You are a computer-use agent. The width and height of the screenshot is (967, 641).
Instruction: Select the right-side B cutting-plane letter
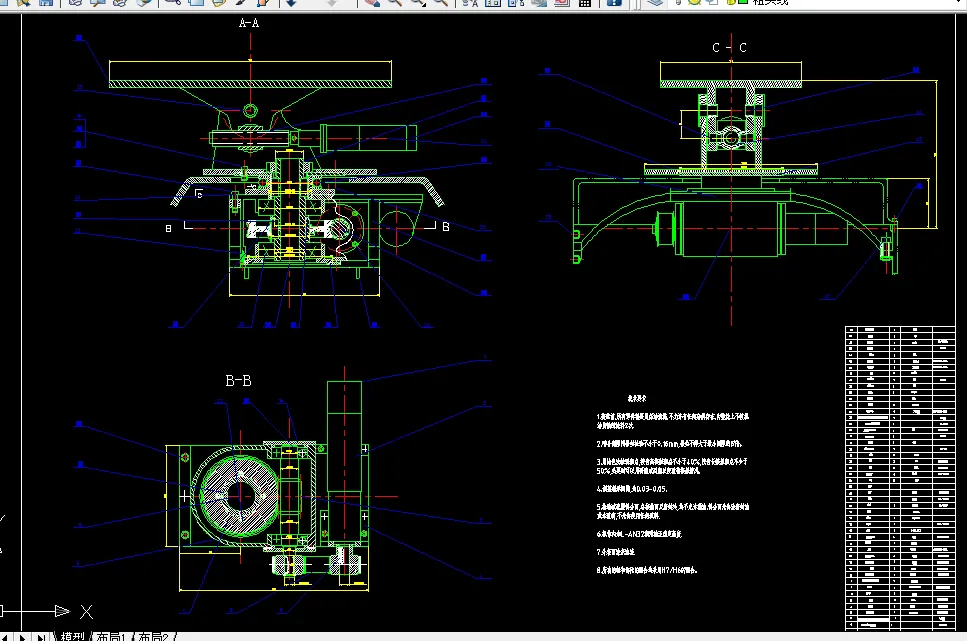[x=446, y=227]
